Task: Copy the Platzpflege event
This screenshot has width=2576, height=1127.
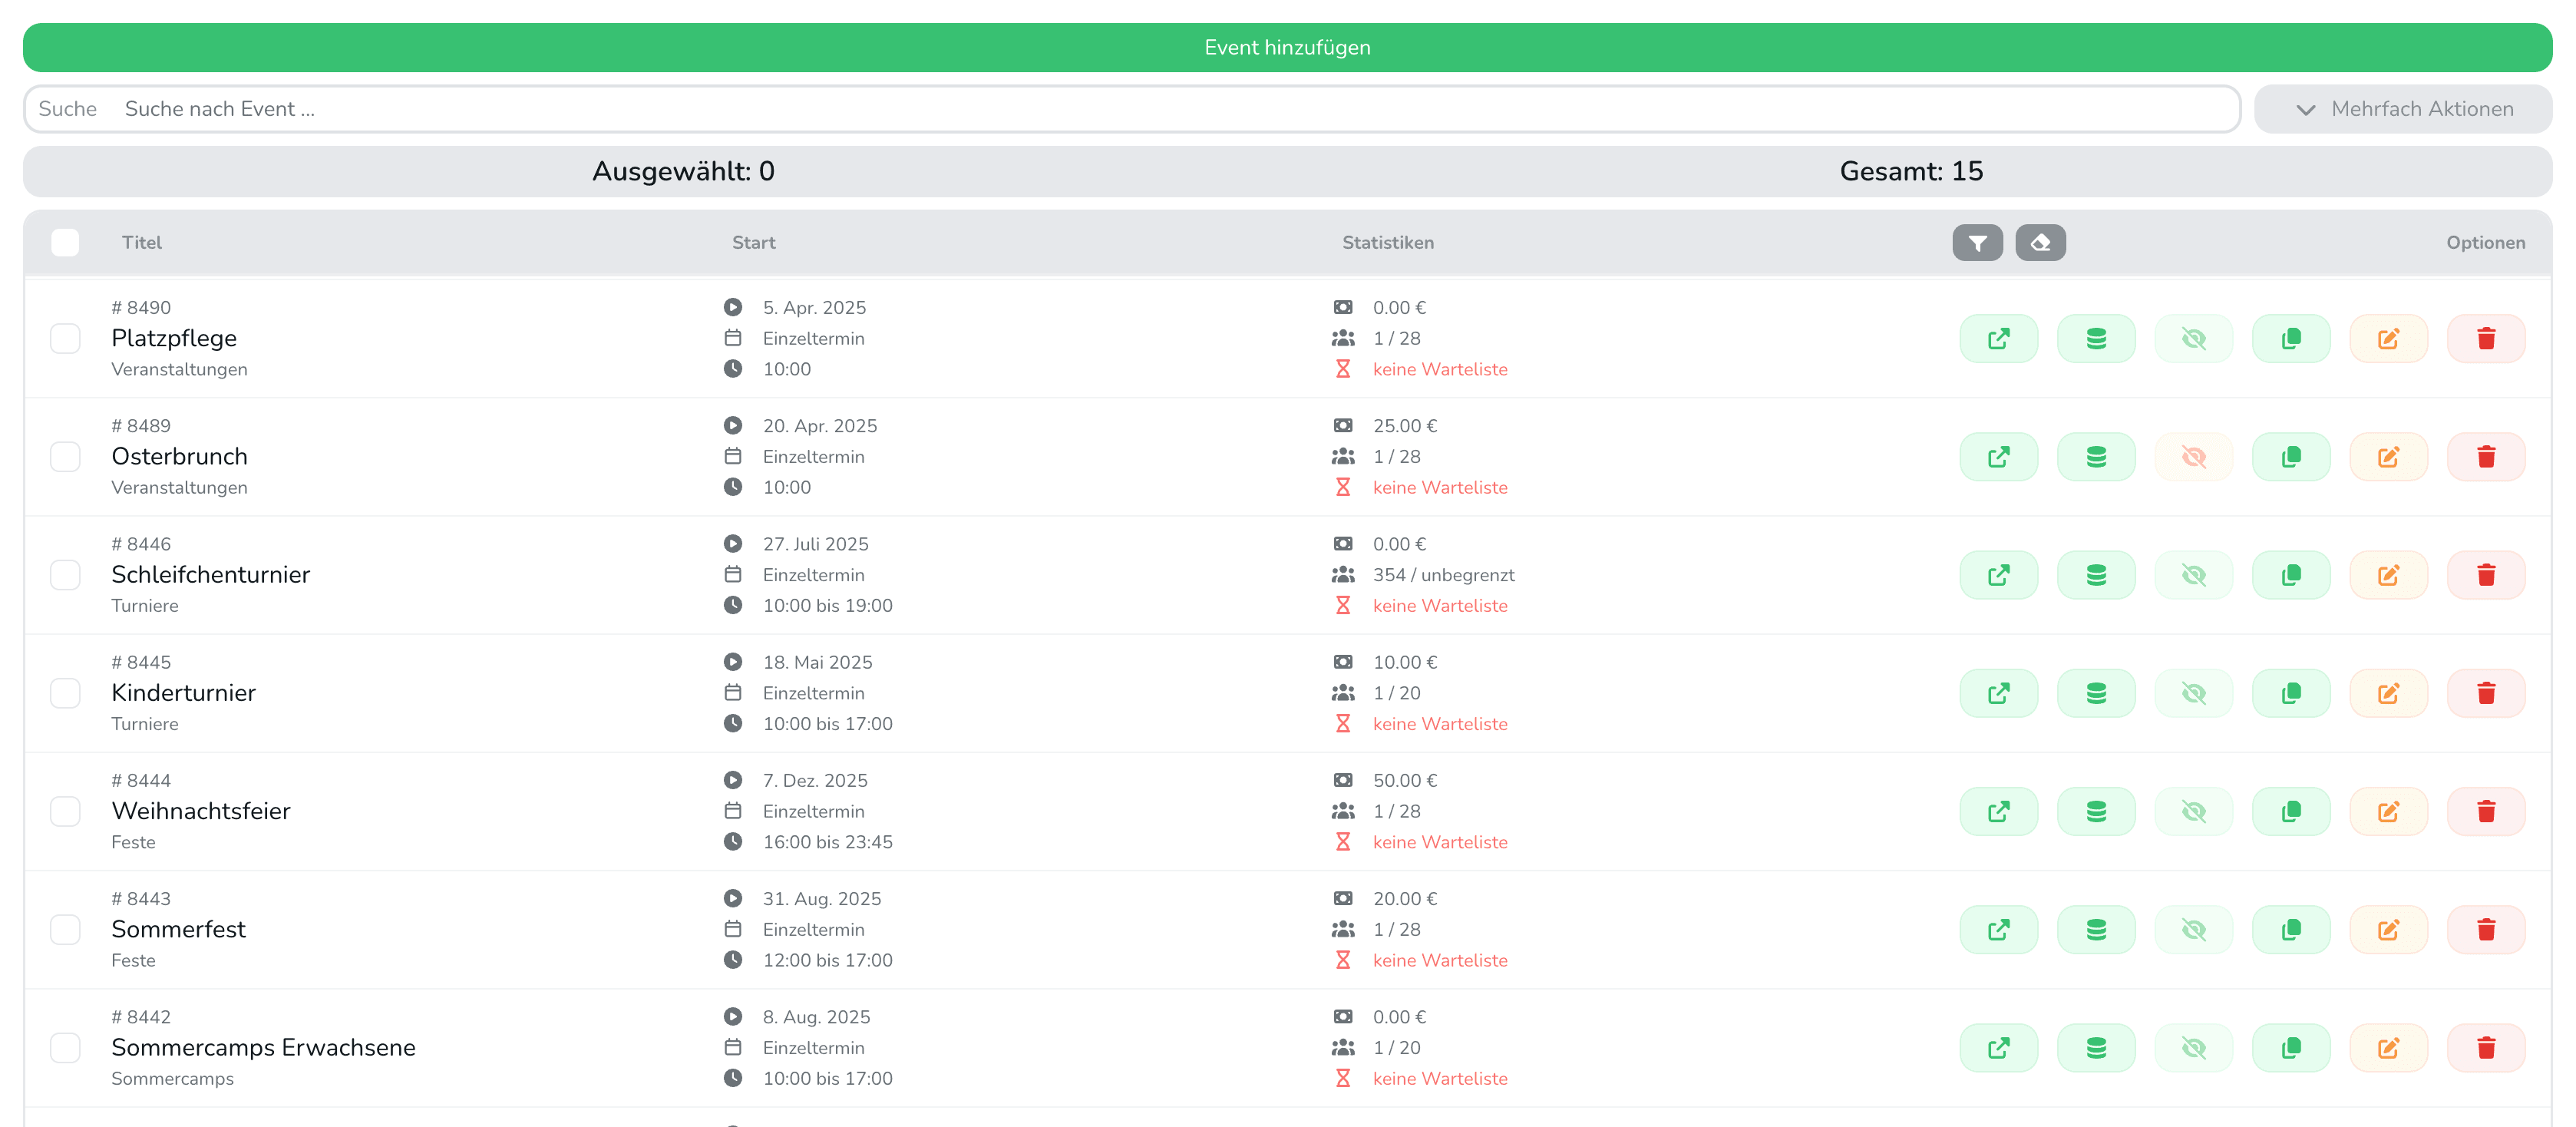Action: pos(2290,339)
